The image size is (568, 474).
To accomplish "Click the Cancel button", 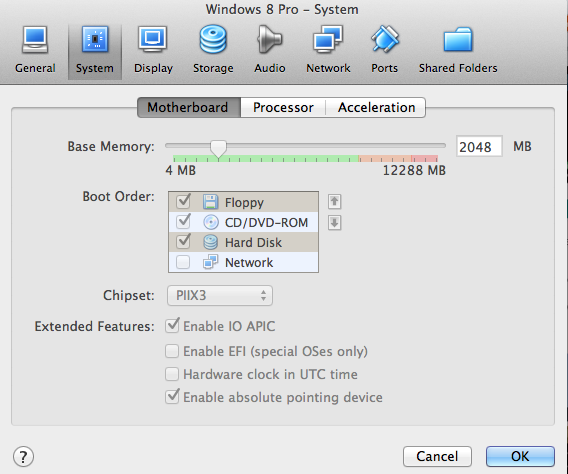I will 437,456.
